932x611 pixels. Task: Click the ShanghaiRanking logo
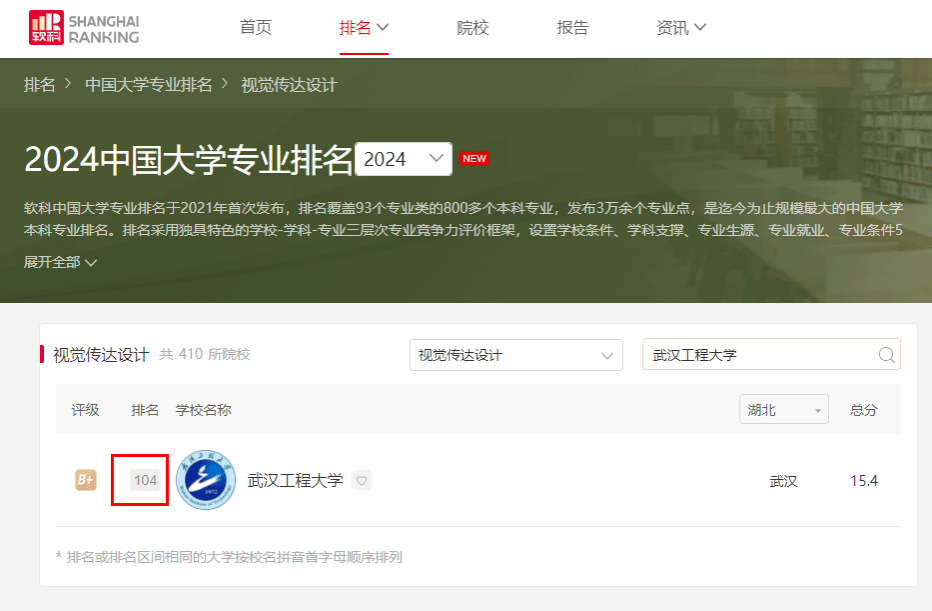(84, 28)
